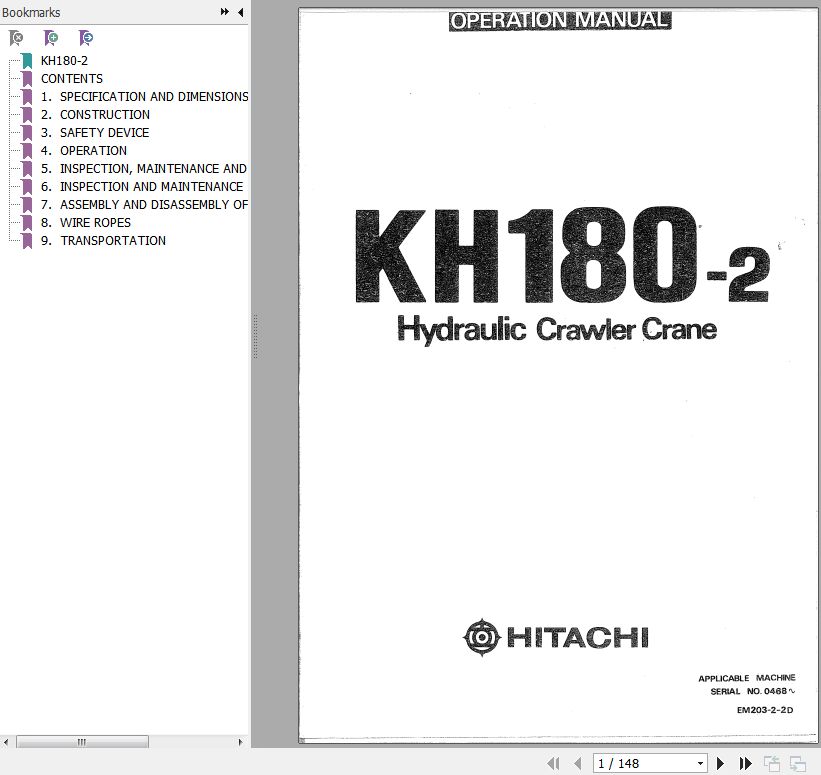Go to 6. INSPECTION AND MAINTENANCE bookmark

(x=142, y=186)
